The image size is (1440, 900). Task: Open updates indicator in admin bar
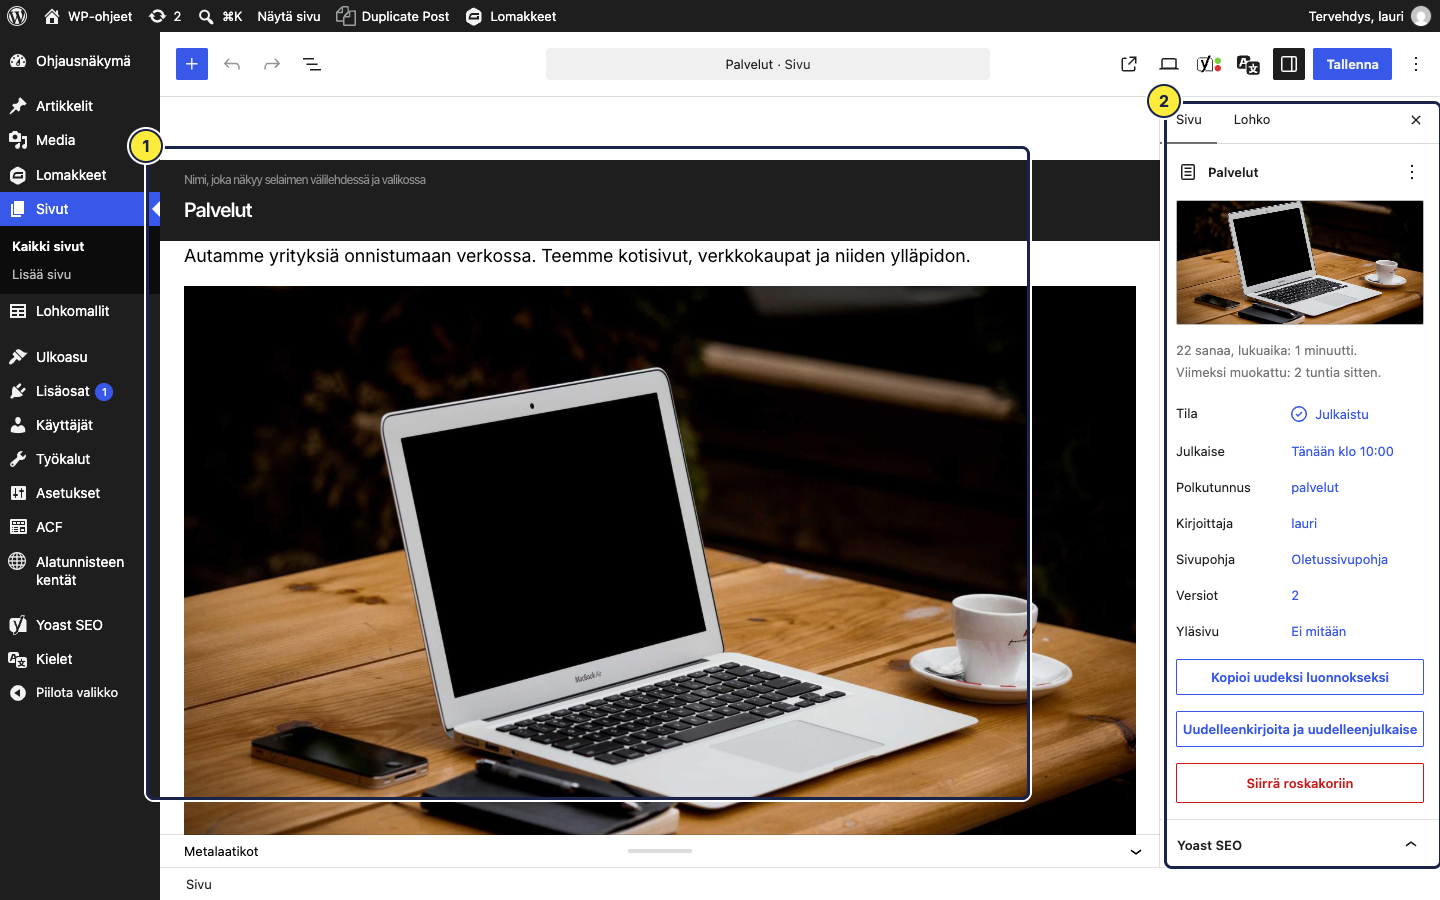pyautogui.click(x=165, y=16)
